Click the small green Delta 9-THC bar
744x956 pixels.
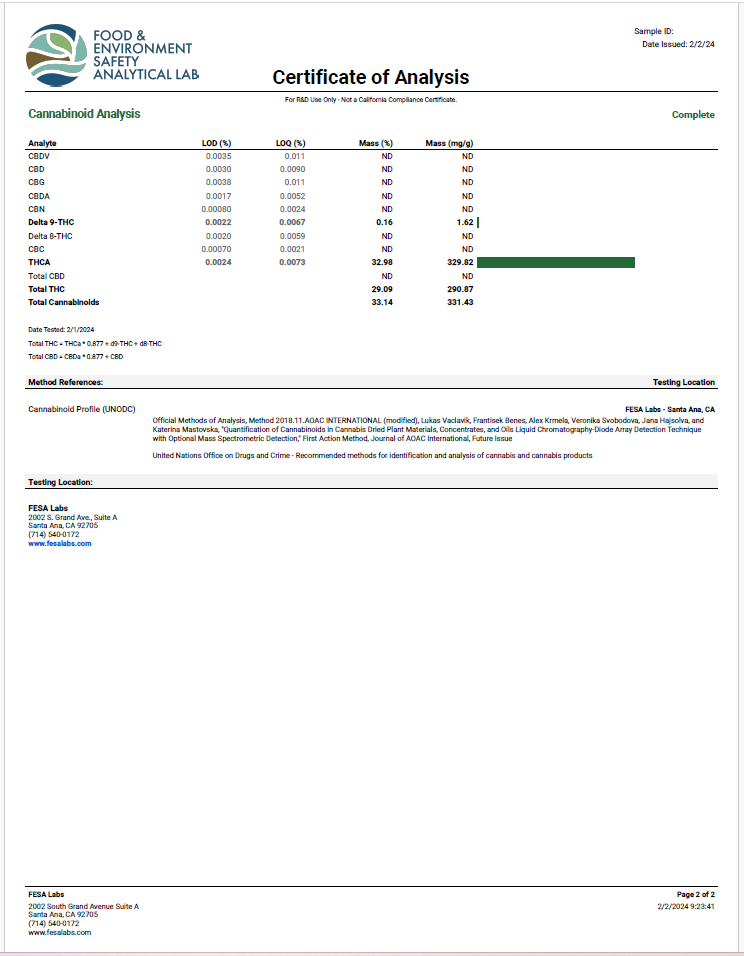(x=479, y=222)
